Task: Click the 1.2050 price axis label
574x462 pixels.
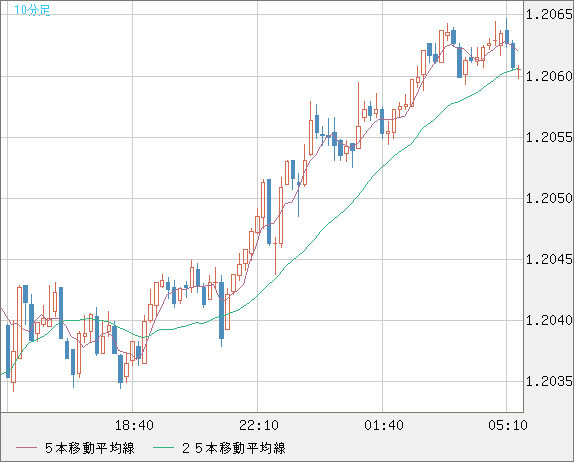Action: click(x=549, y=198)
